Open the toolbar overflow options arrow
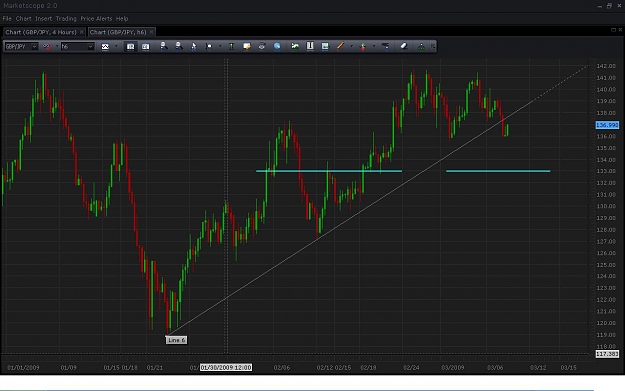This screenshot has width=625, height=391. pos(433,47)
